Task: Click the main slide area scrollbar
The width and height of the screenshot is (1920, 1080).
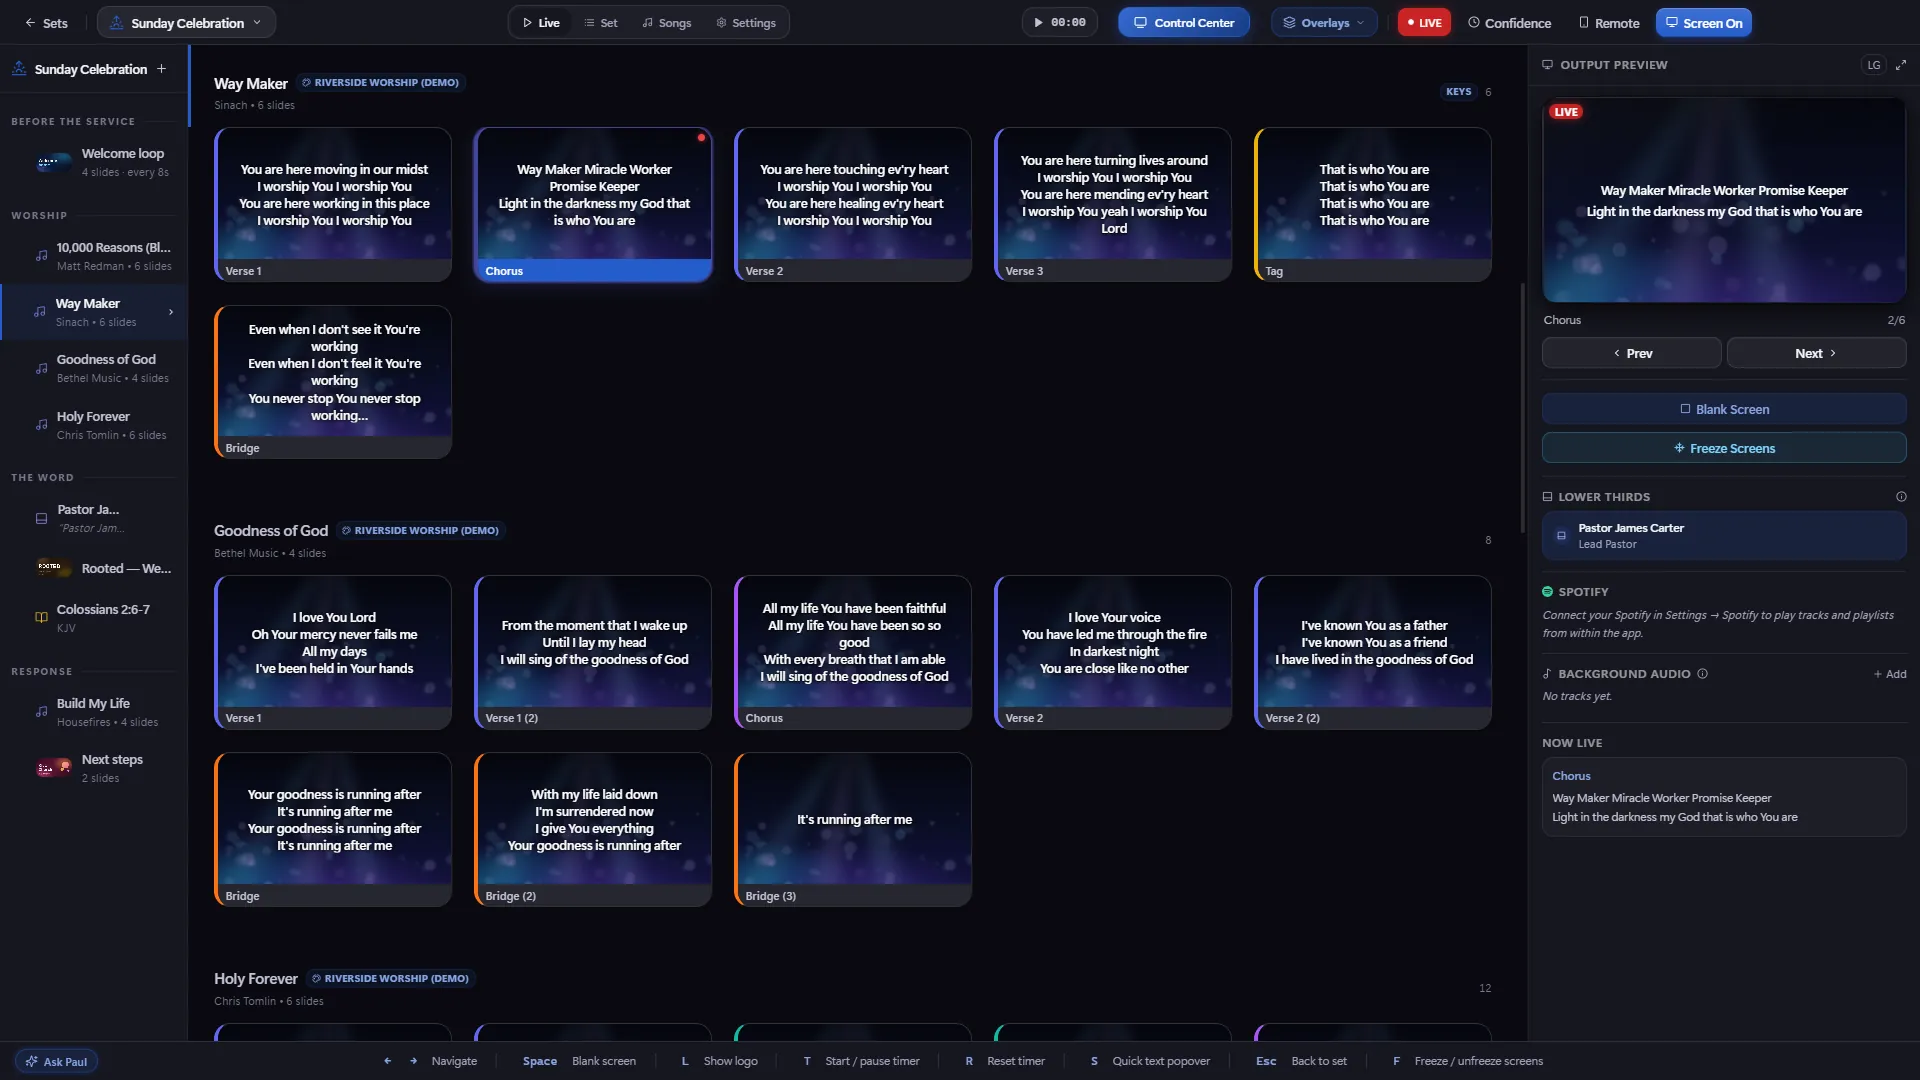Action: (1522, 408)
